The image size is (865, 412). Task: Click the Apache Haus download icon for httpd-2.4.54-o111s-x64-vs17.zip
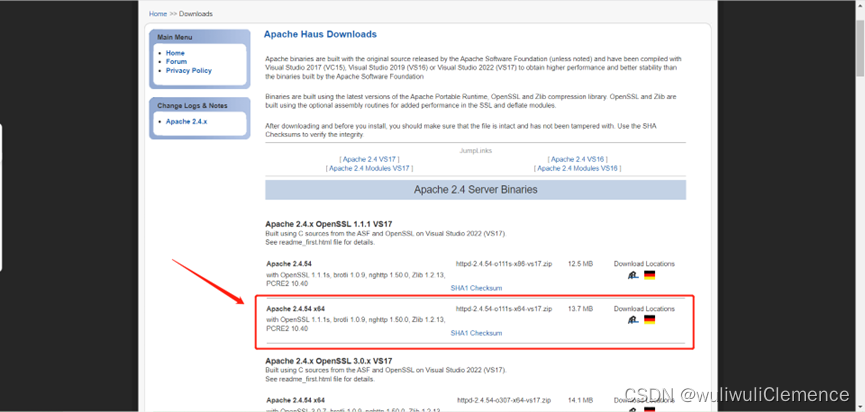point(633,319)
